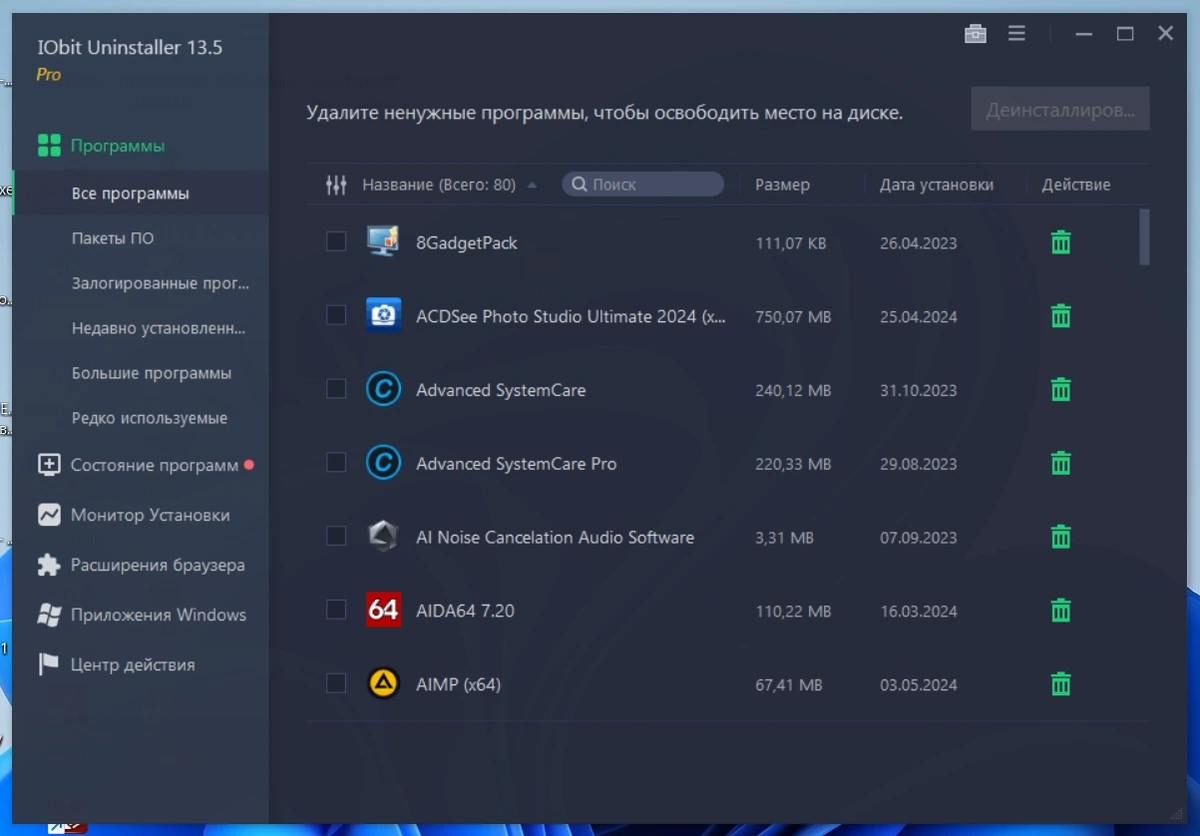This screenshot has width=1200, height=836.
Task: Click the magnifier icon in search box
Action: (x=579, y=184)
